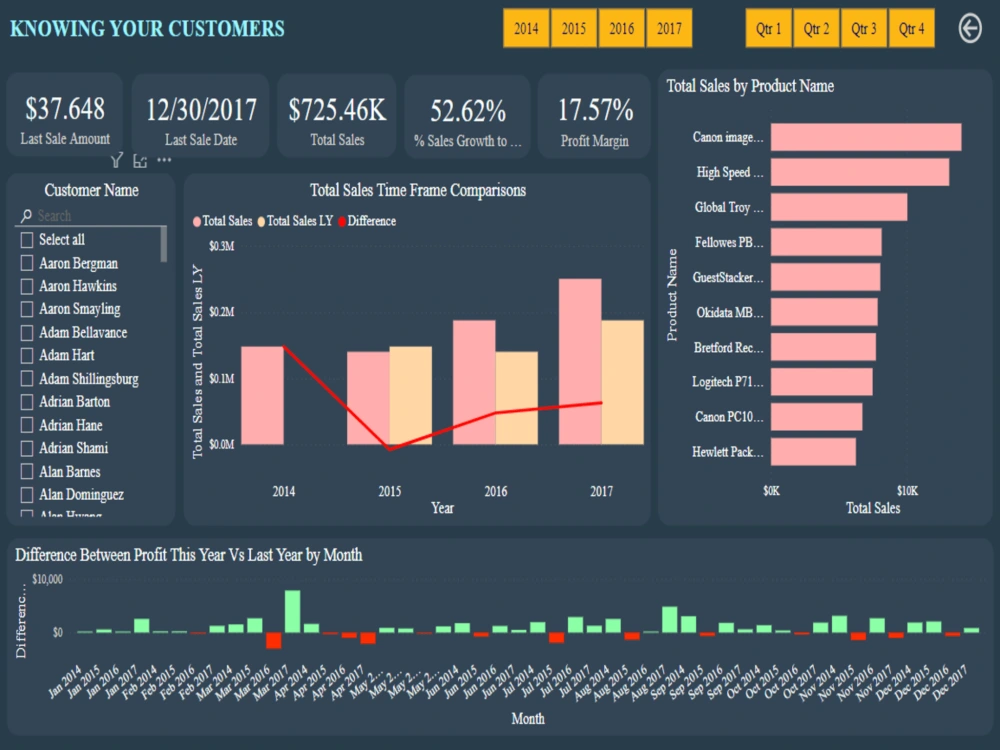Viewport: 1000px width, 750px height.
Task: Select the 2016 year button
Action: tap(622, 28)
